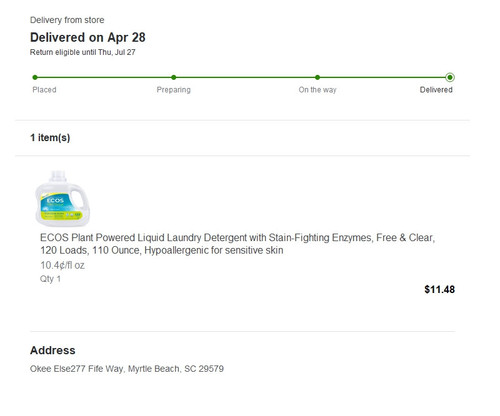Click the Delivered circle marker
Image resolution: width=500 pixels, height=416 pixels.
tap(450, 77)
